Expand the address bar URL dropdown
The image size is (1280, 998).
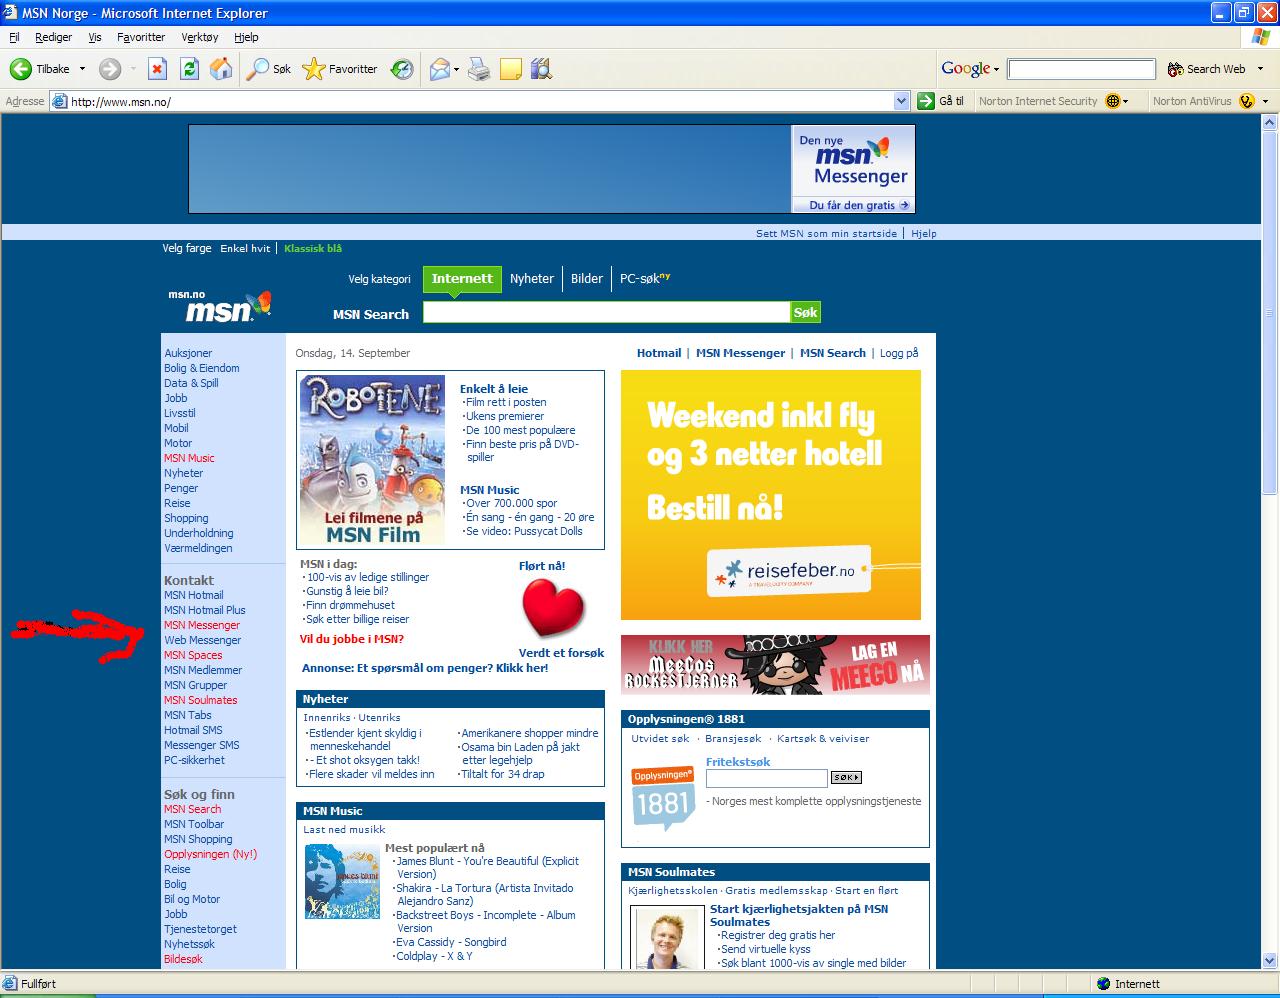[901, 101]
